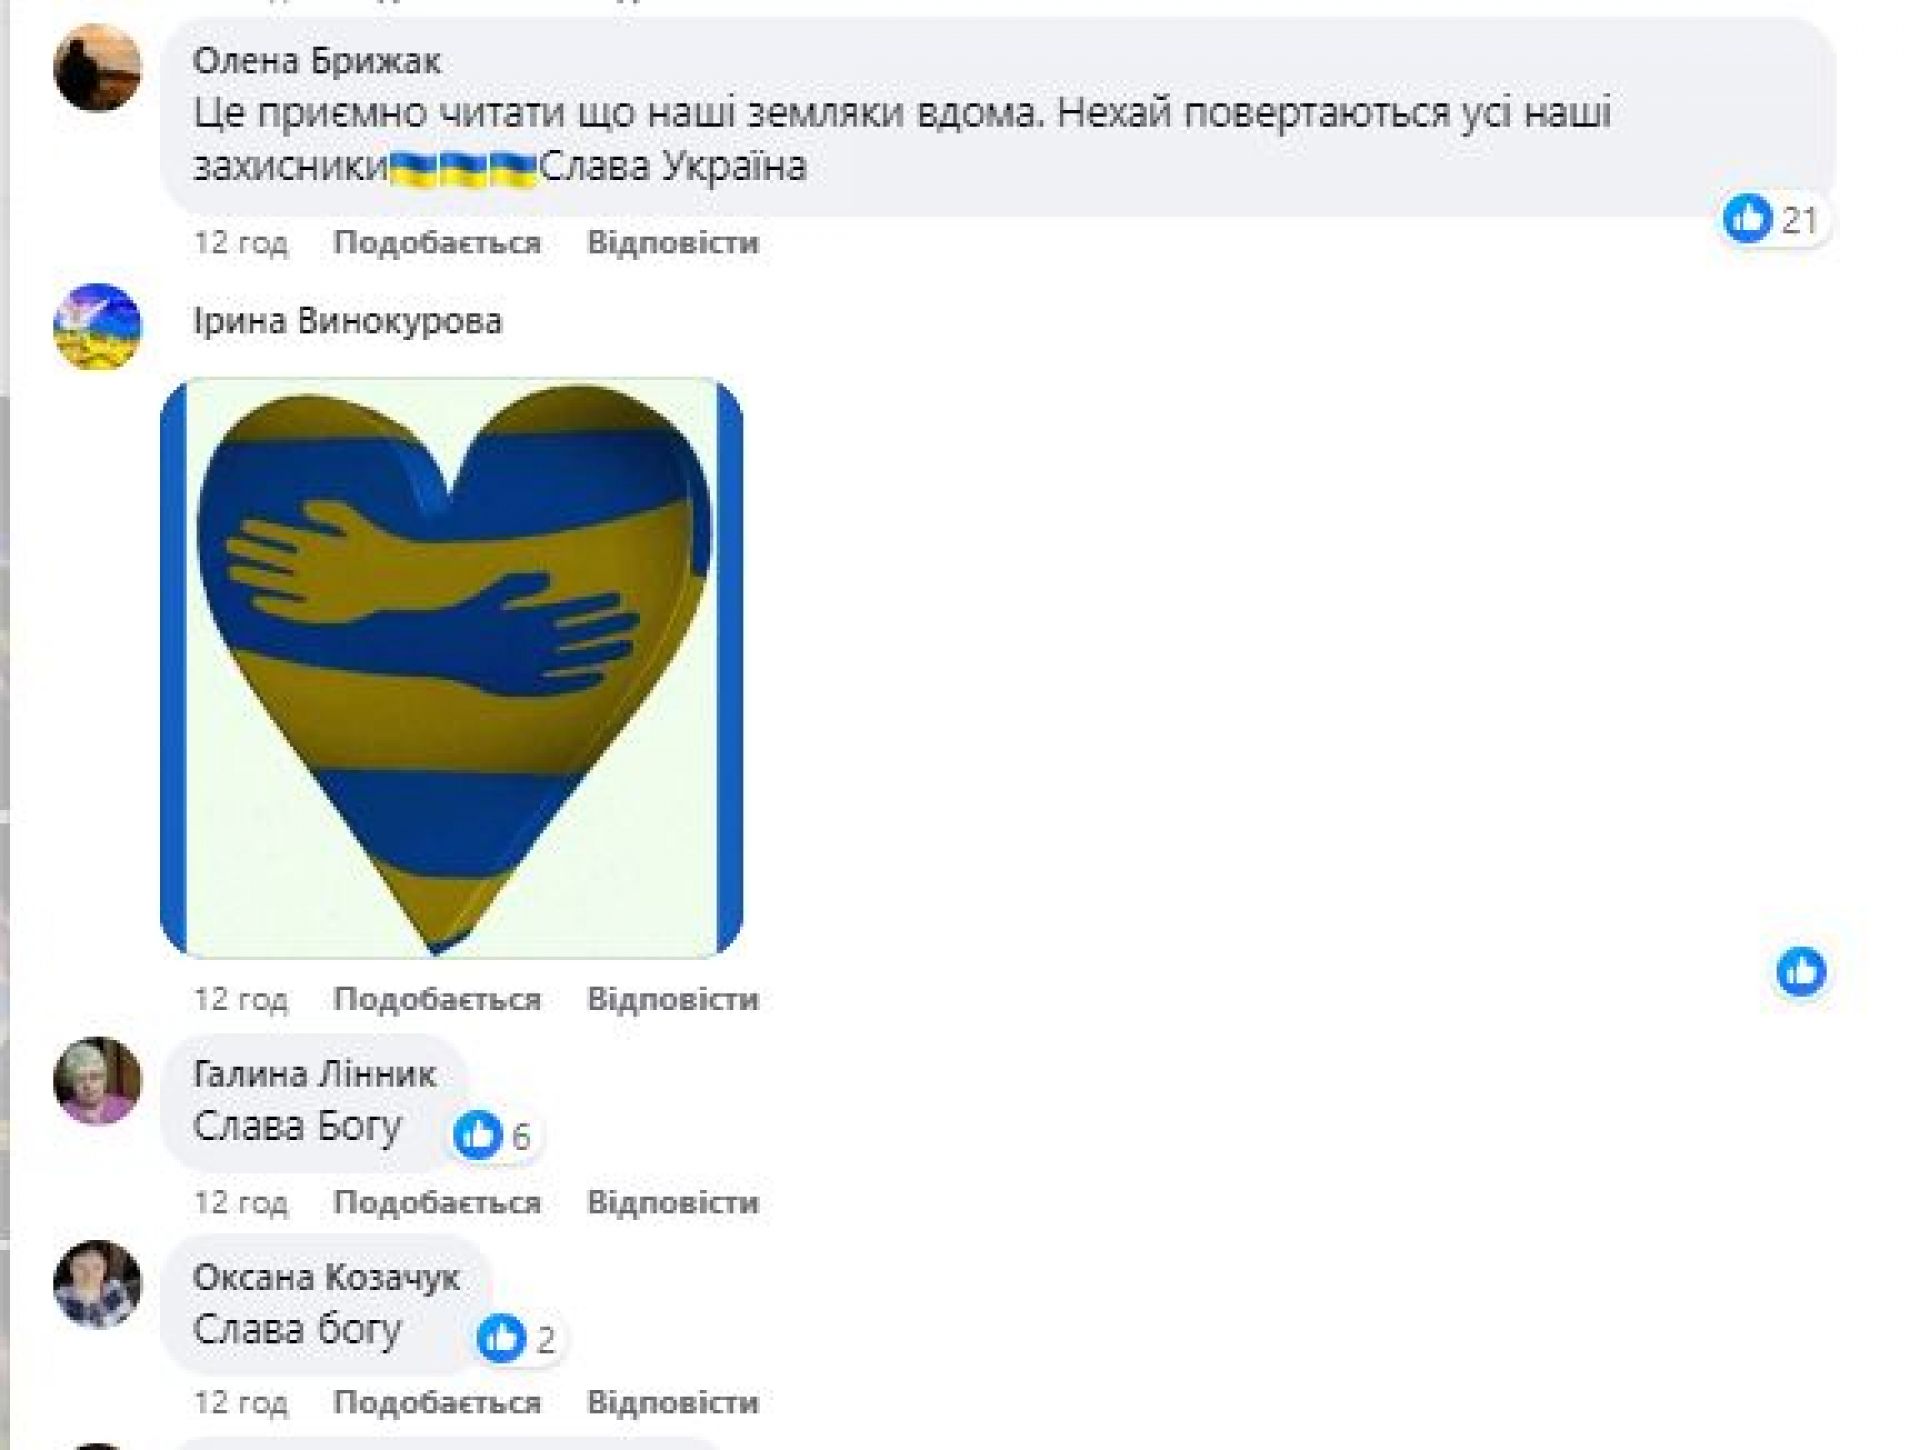Open the blue-yellow heart image

[x=451, y=667]
